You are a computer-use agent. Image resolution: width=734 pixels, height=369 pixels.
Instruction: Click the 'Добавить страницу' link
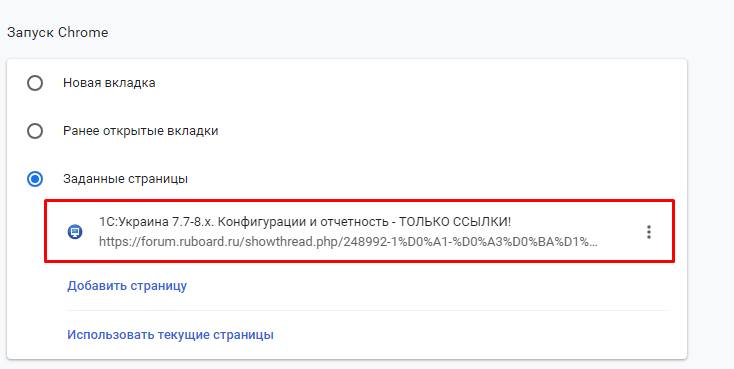pos(127,286)
